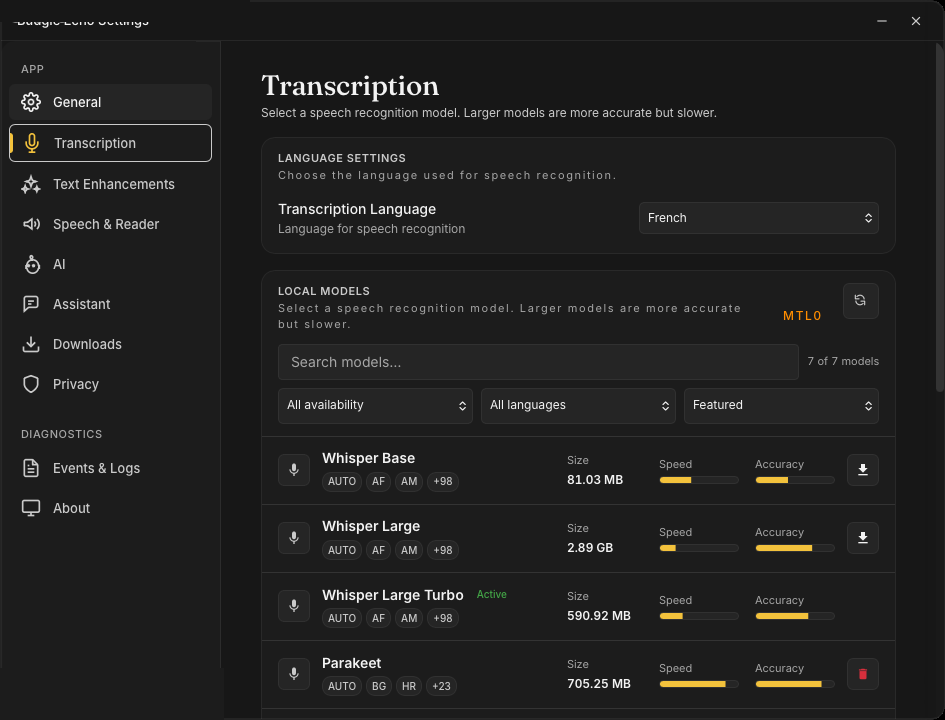
Task: Click the '7 of 7 models' counter
Action: point(843,362)
